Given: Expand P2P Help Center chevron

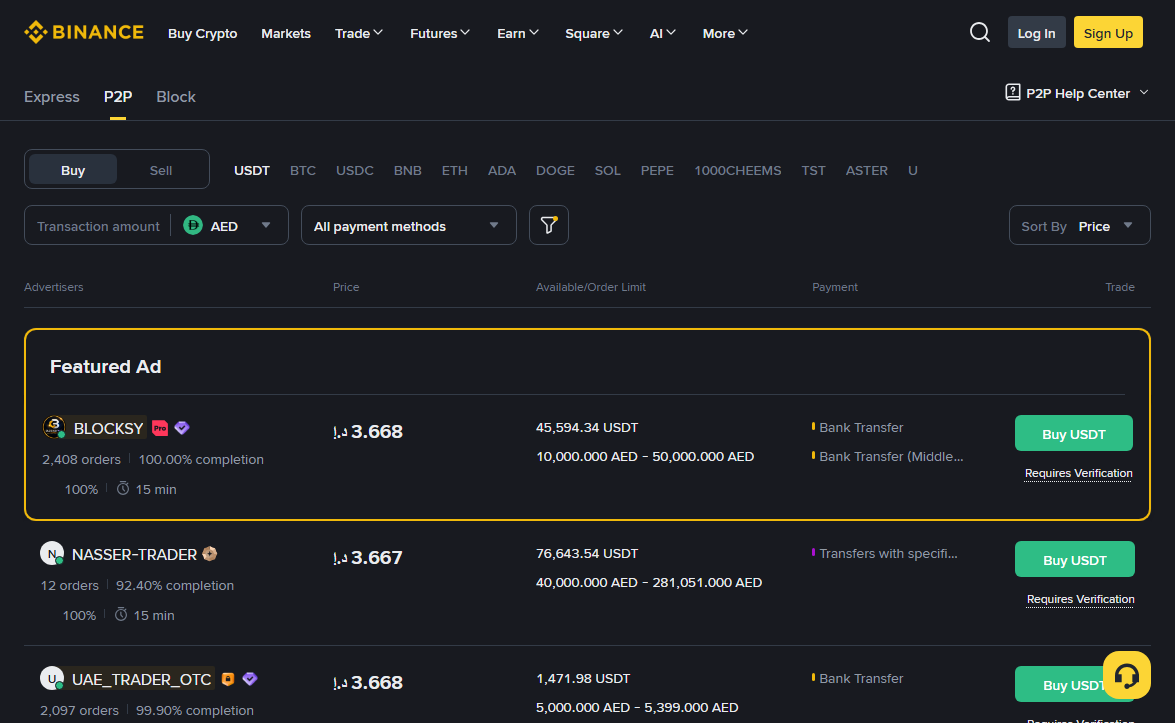Looking at the screenshot, I should click(x=1144, y=92).
